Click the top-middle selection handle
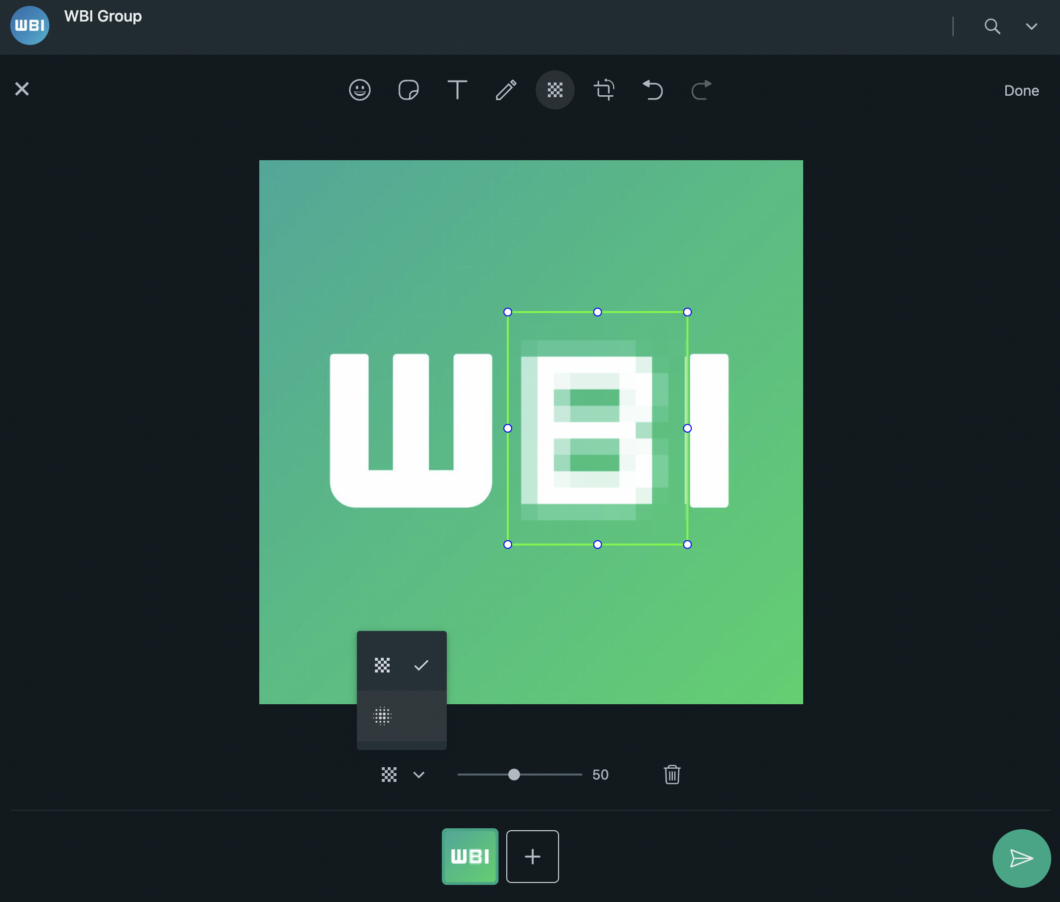 [598, 312]
